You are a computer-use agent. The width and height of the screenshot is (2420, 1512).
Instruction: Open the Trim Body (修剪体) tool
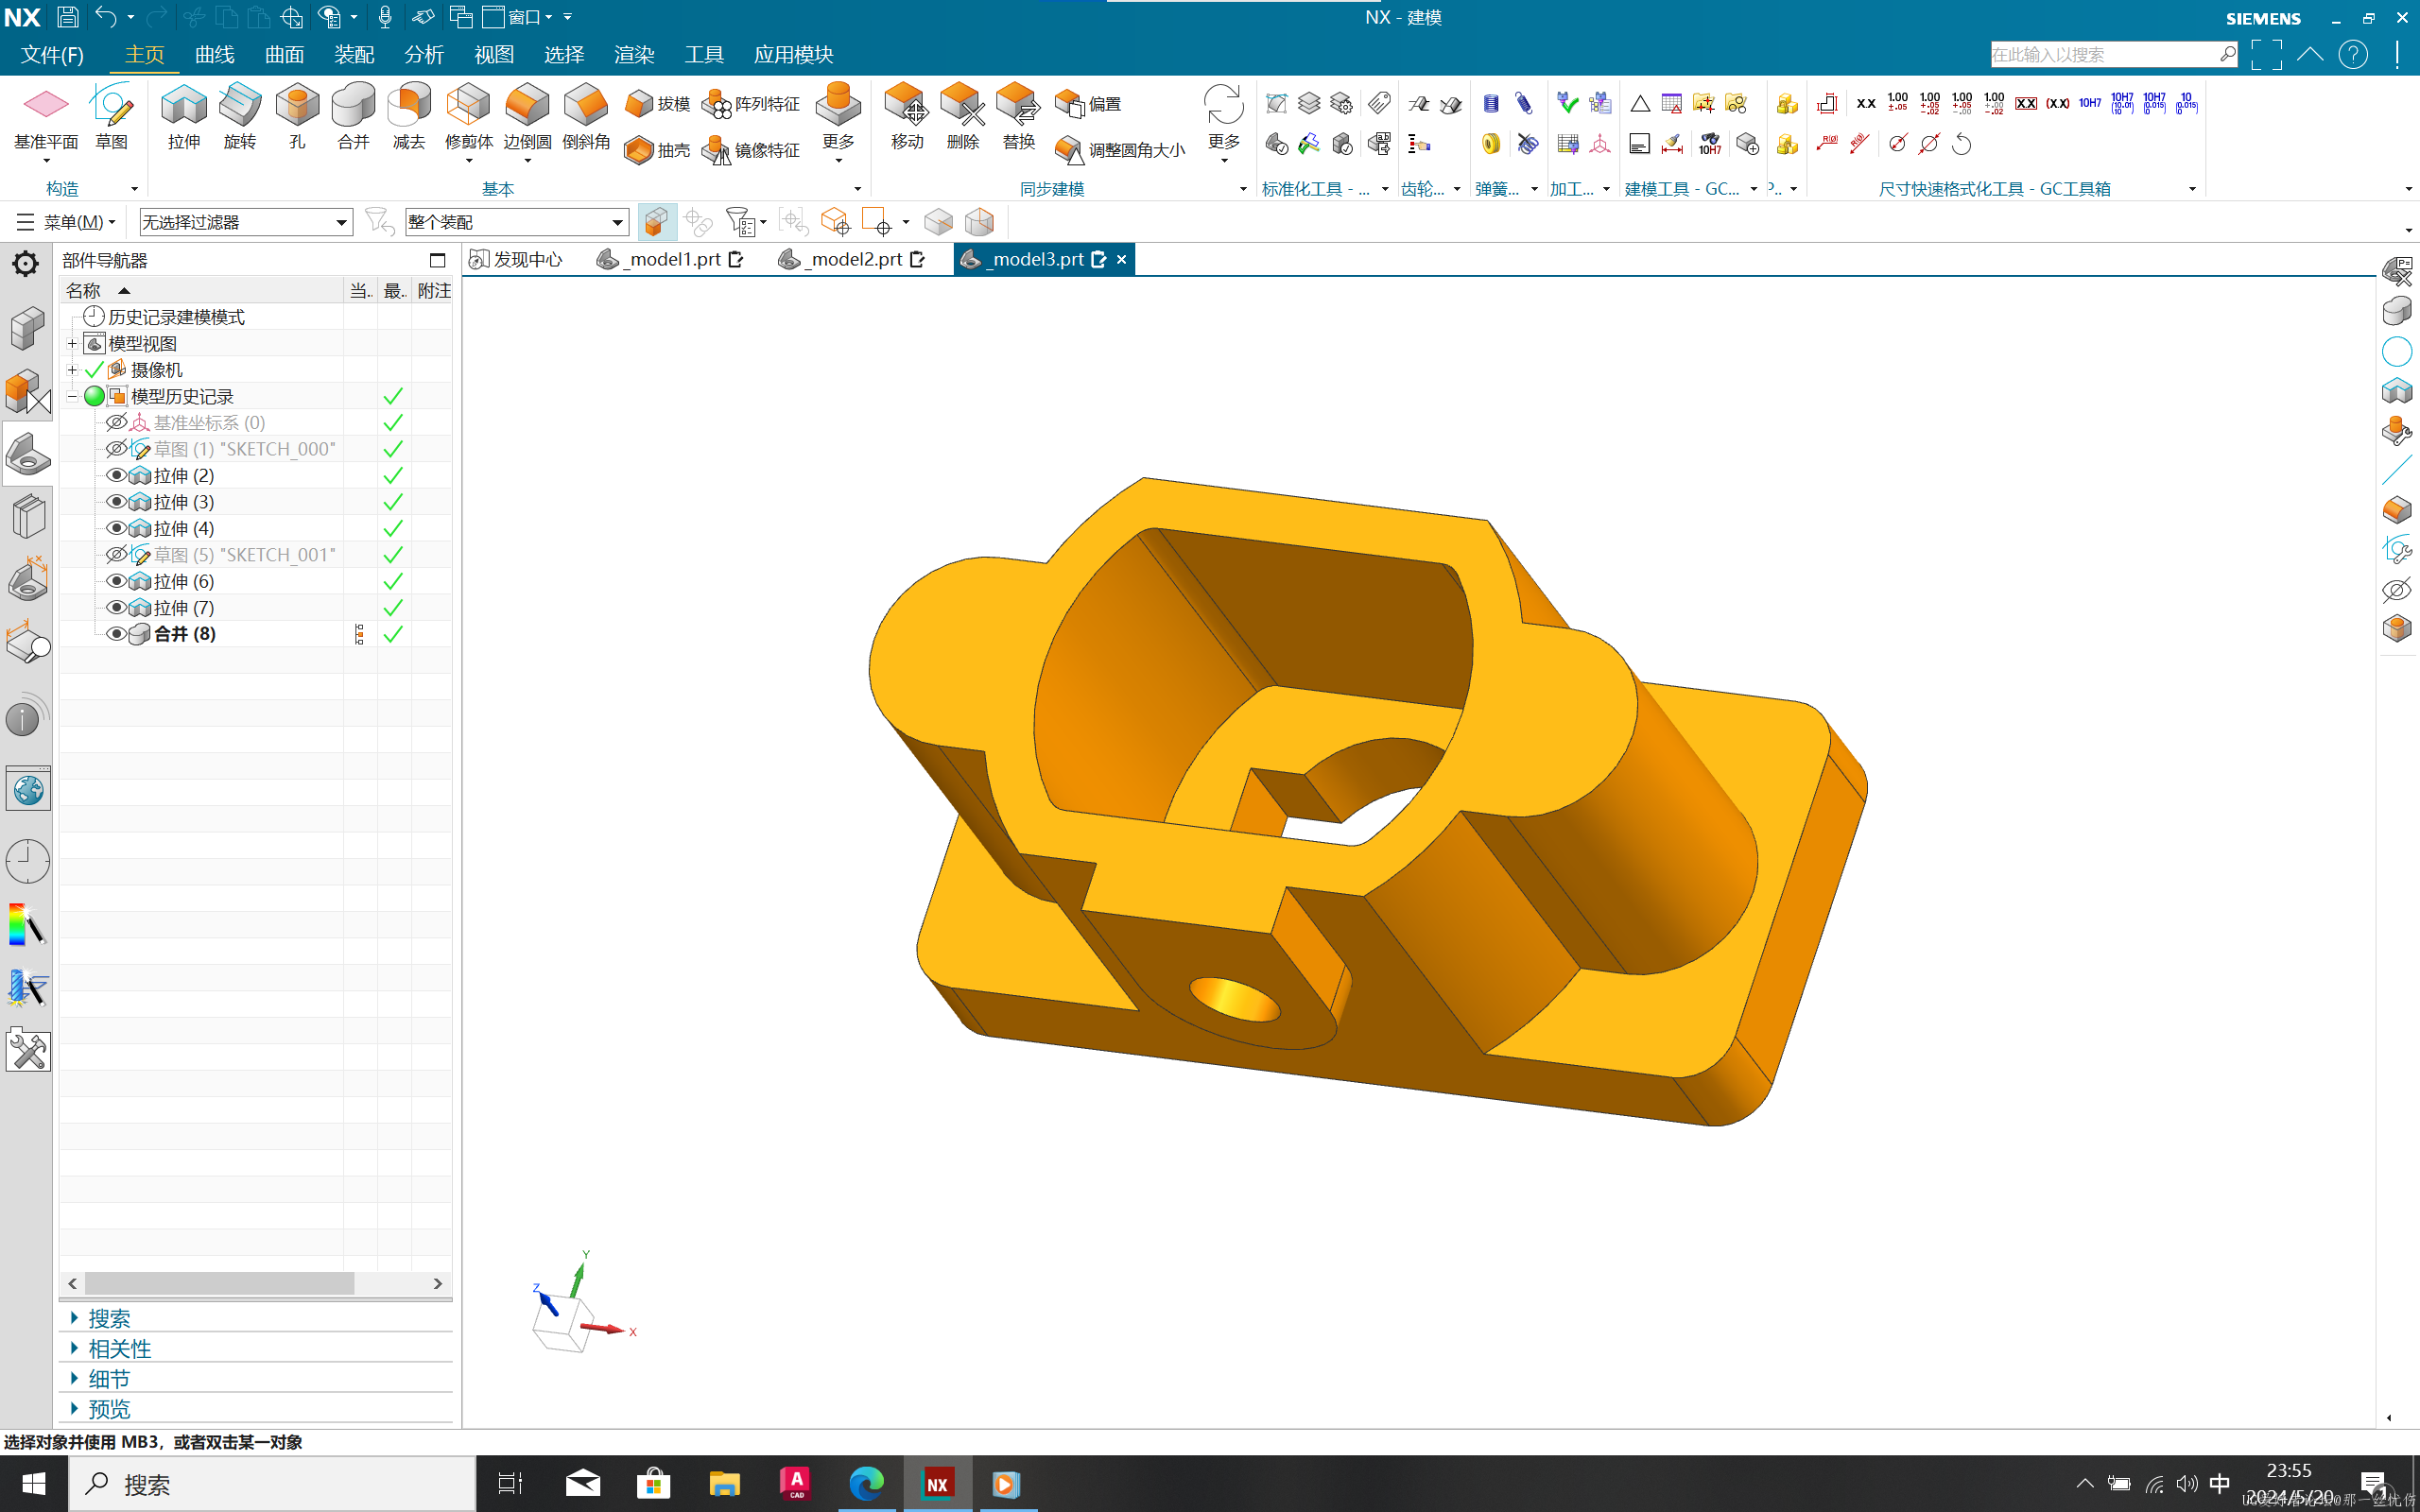coord(468,117)
